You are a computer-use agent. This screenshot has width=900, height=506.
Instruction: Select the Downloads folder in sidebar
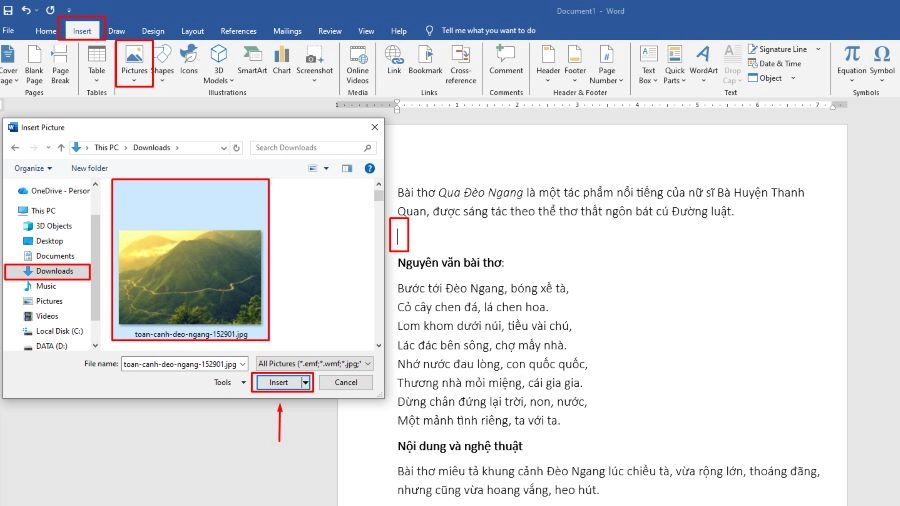[54, 271]
